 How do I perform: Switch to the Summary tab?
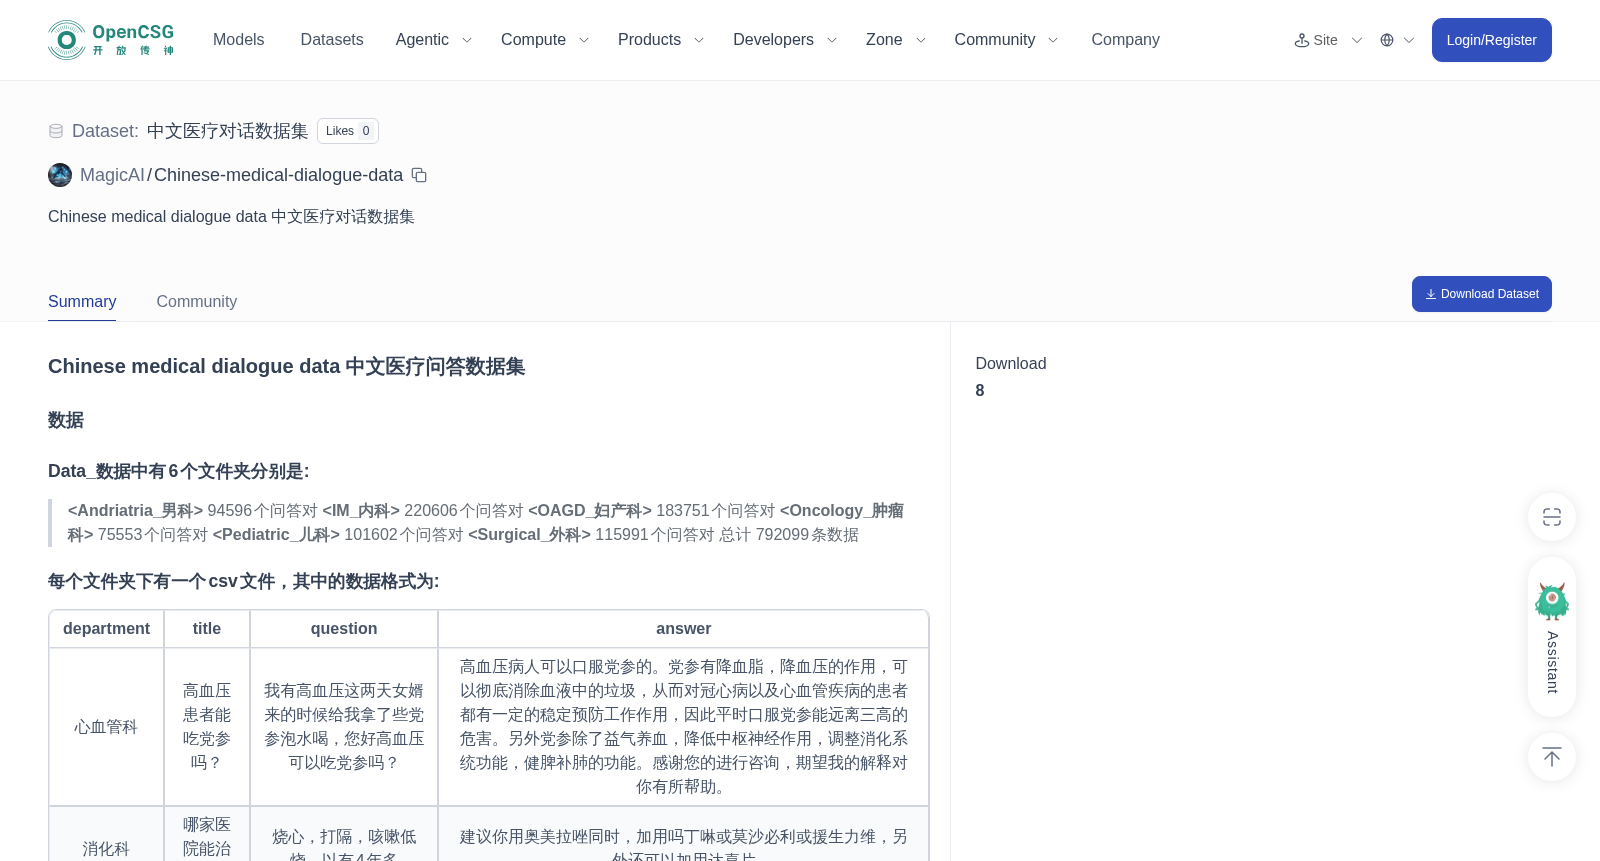82,302
